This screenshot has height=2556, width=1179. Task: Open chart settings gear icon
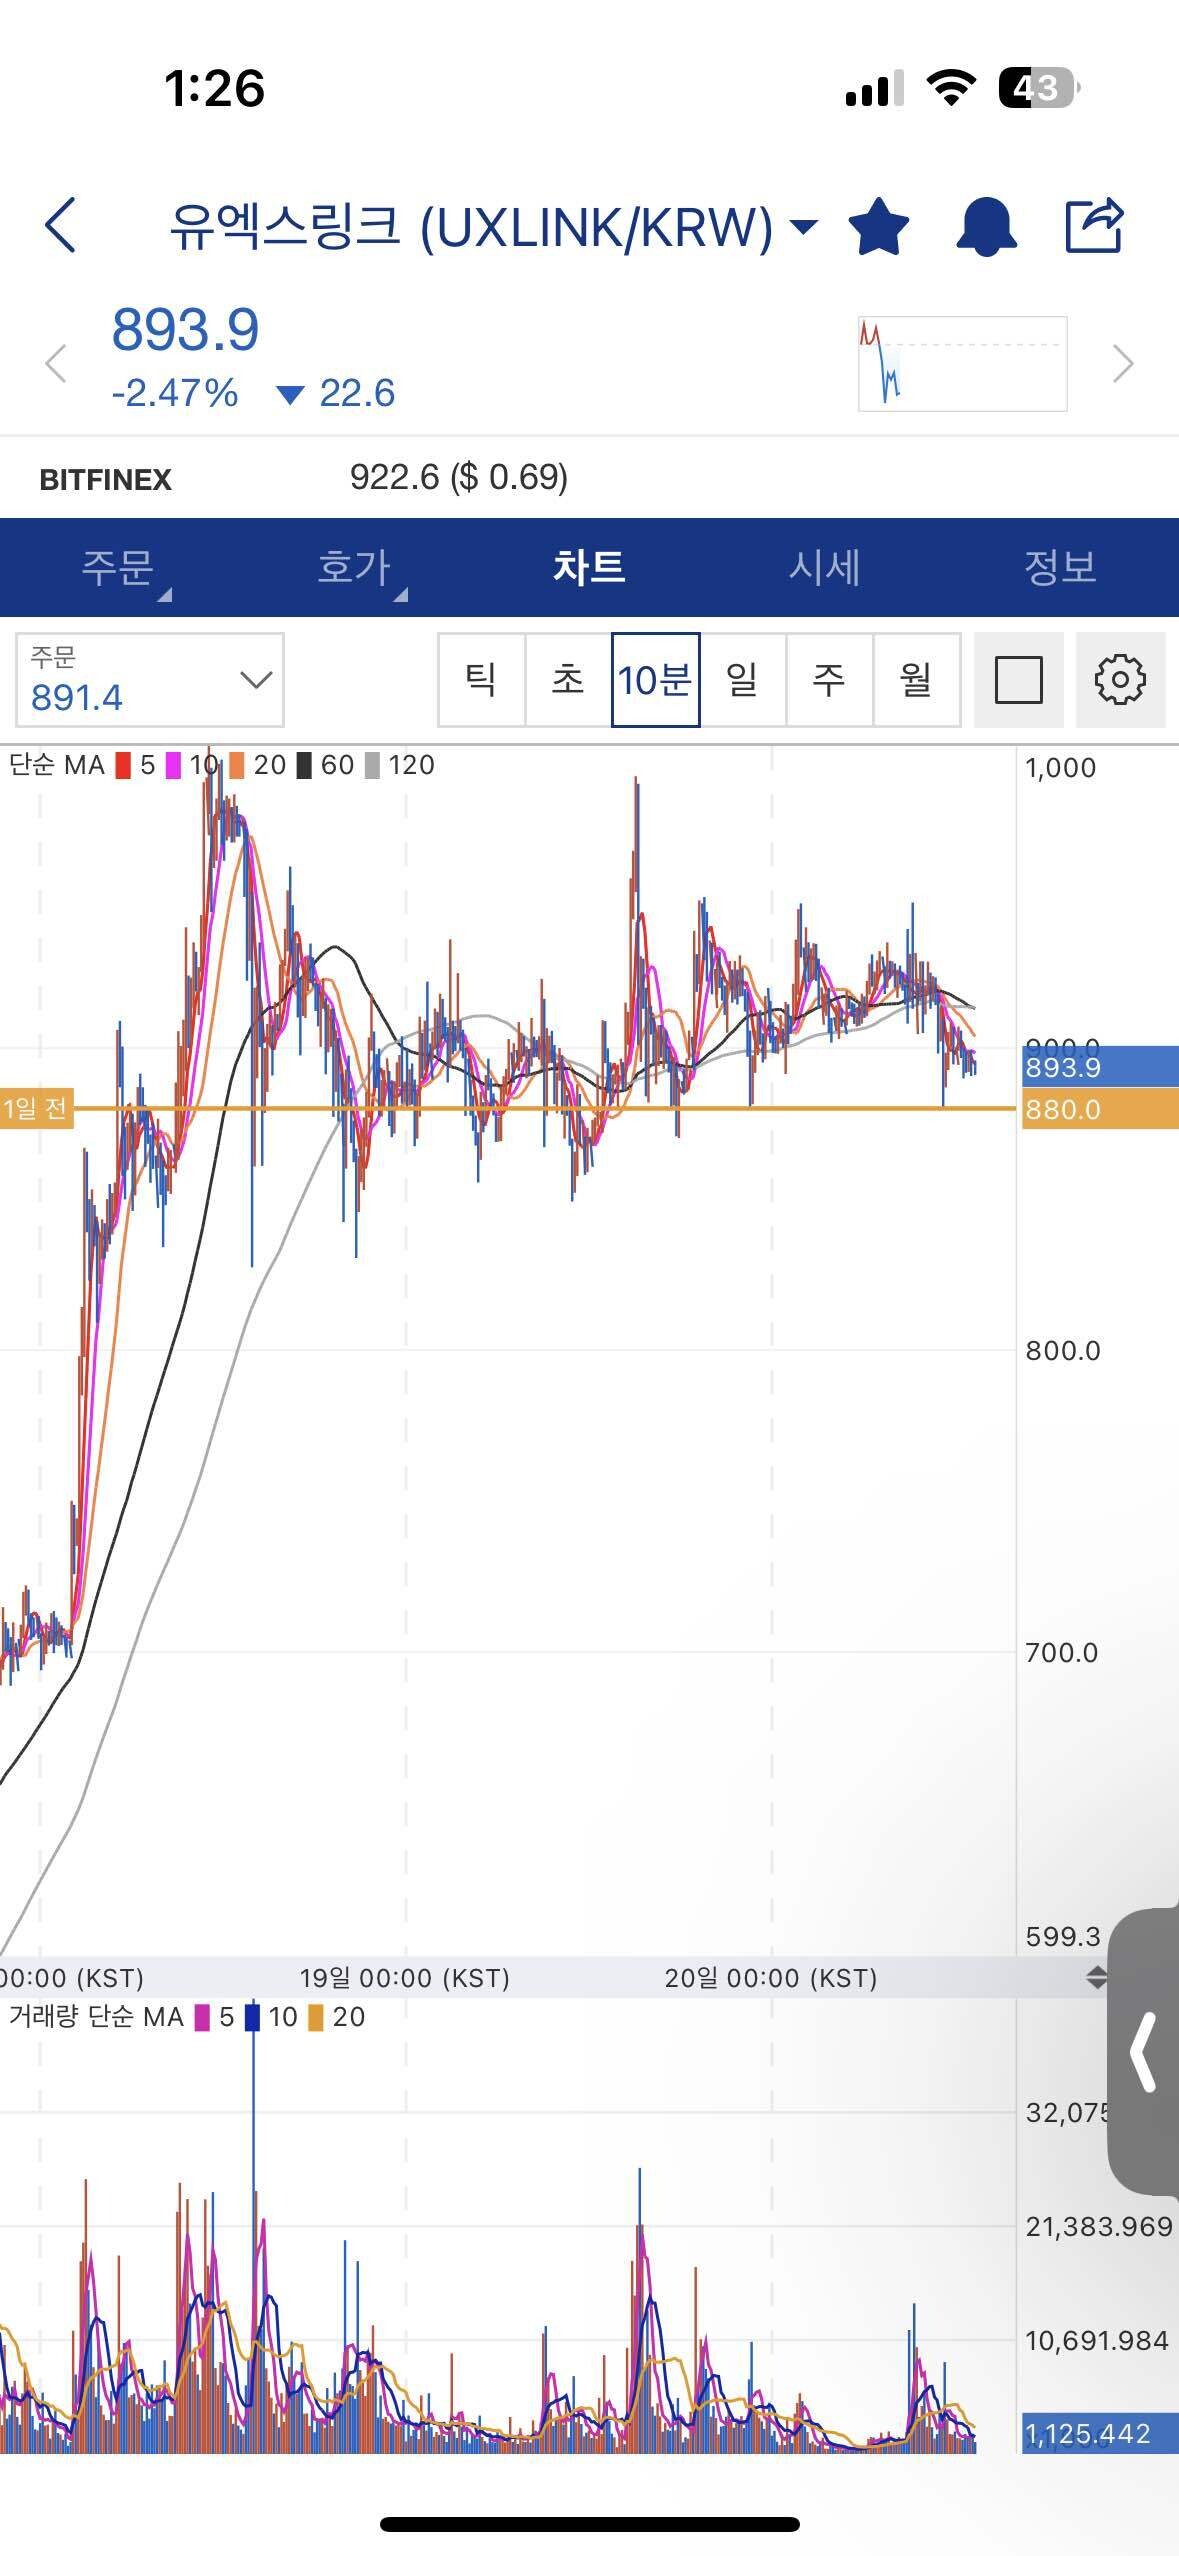[x=1120, y=680]
